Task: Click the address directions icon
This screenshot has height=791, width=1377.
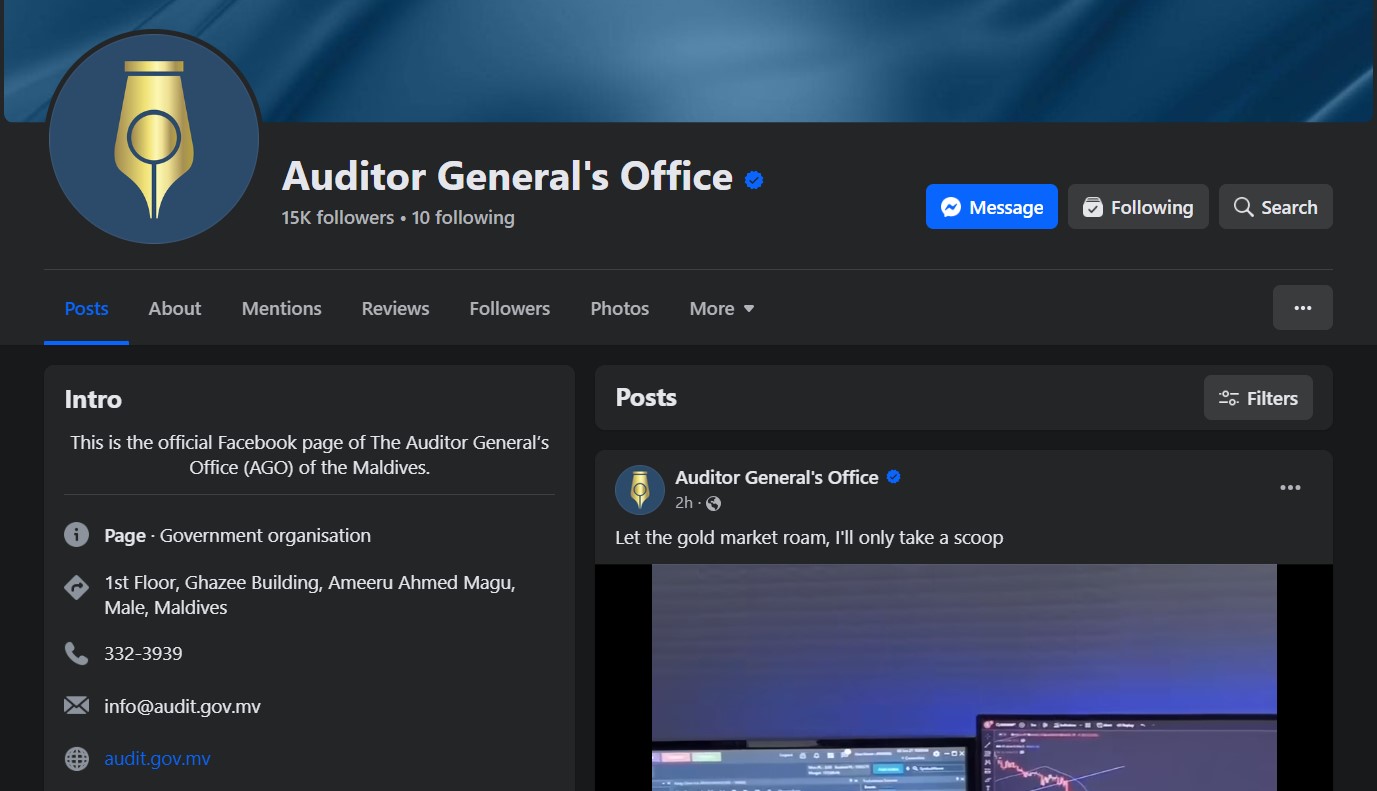Action: pos(77,587)
